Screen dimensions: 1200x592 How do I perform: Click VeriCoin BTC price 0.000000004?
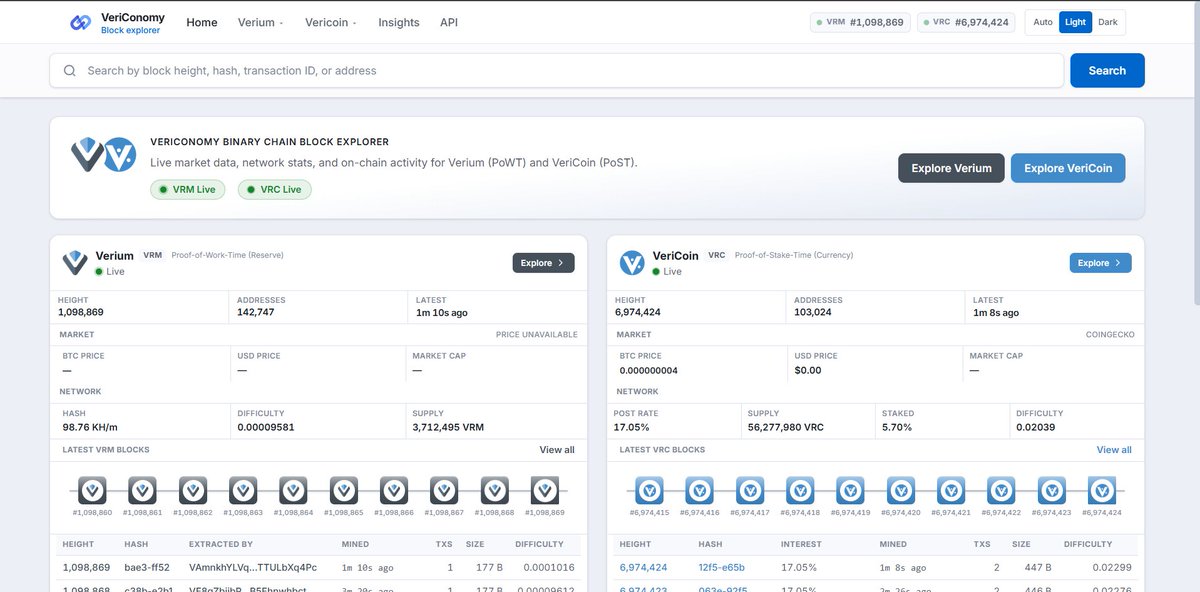[x=648, y=370]
